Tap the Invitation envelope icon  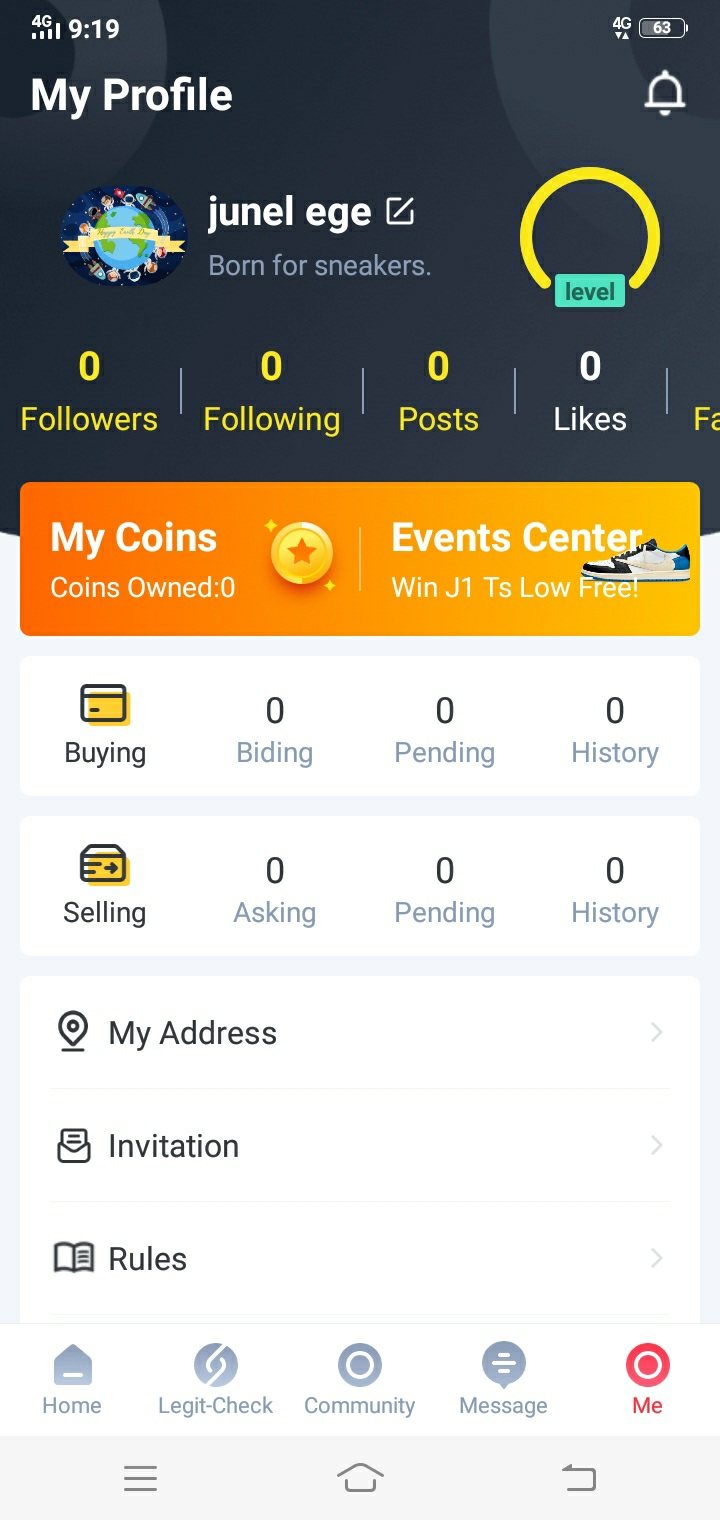click(x=73, y=1146)
